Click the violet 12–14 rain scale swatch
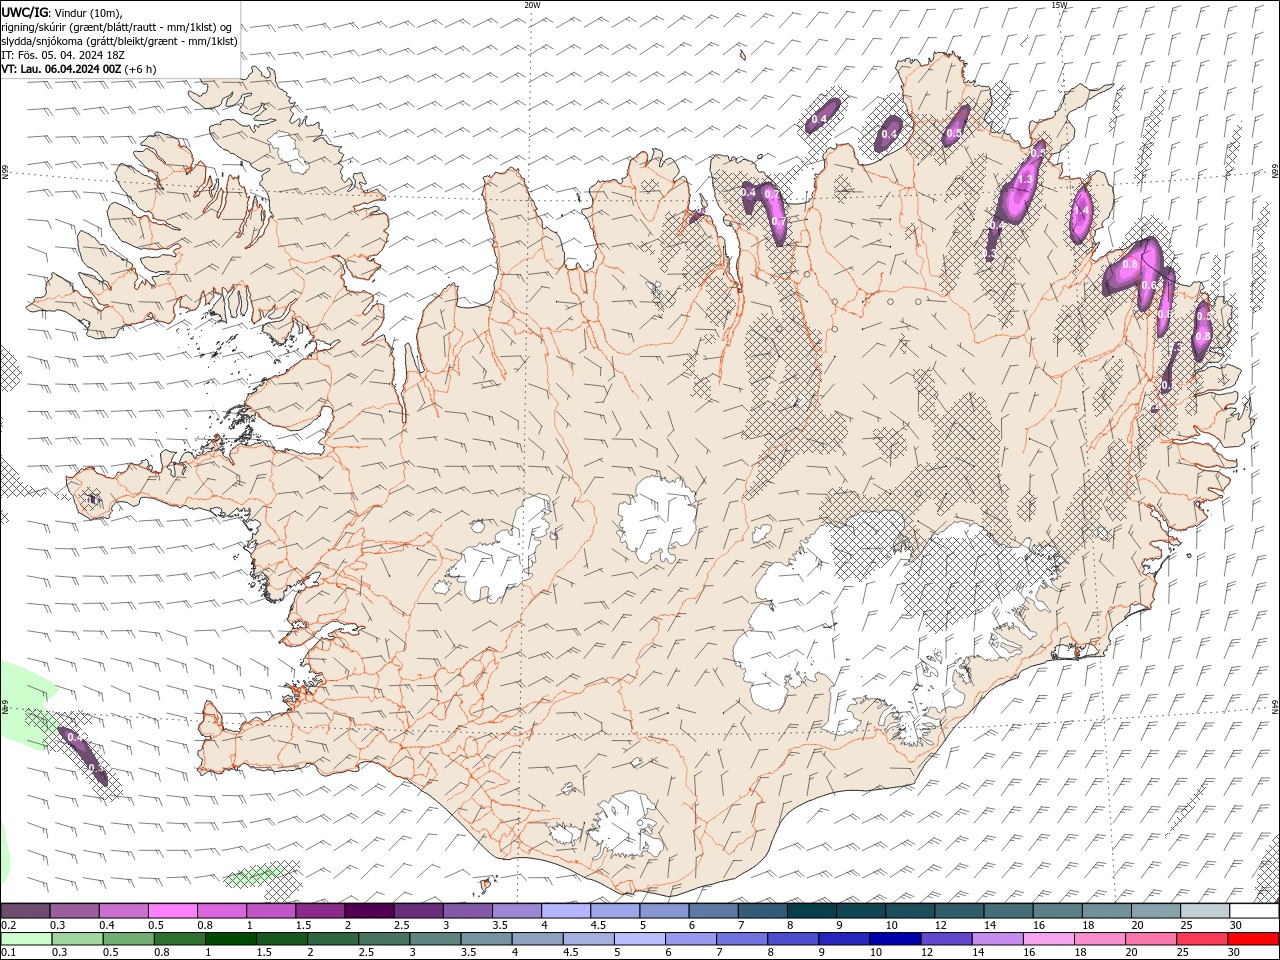 pyautogui.click(x=945, y=939)
